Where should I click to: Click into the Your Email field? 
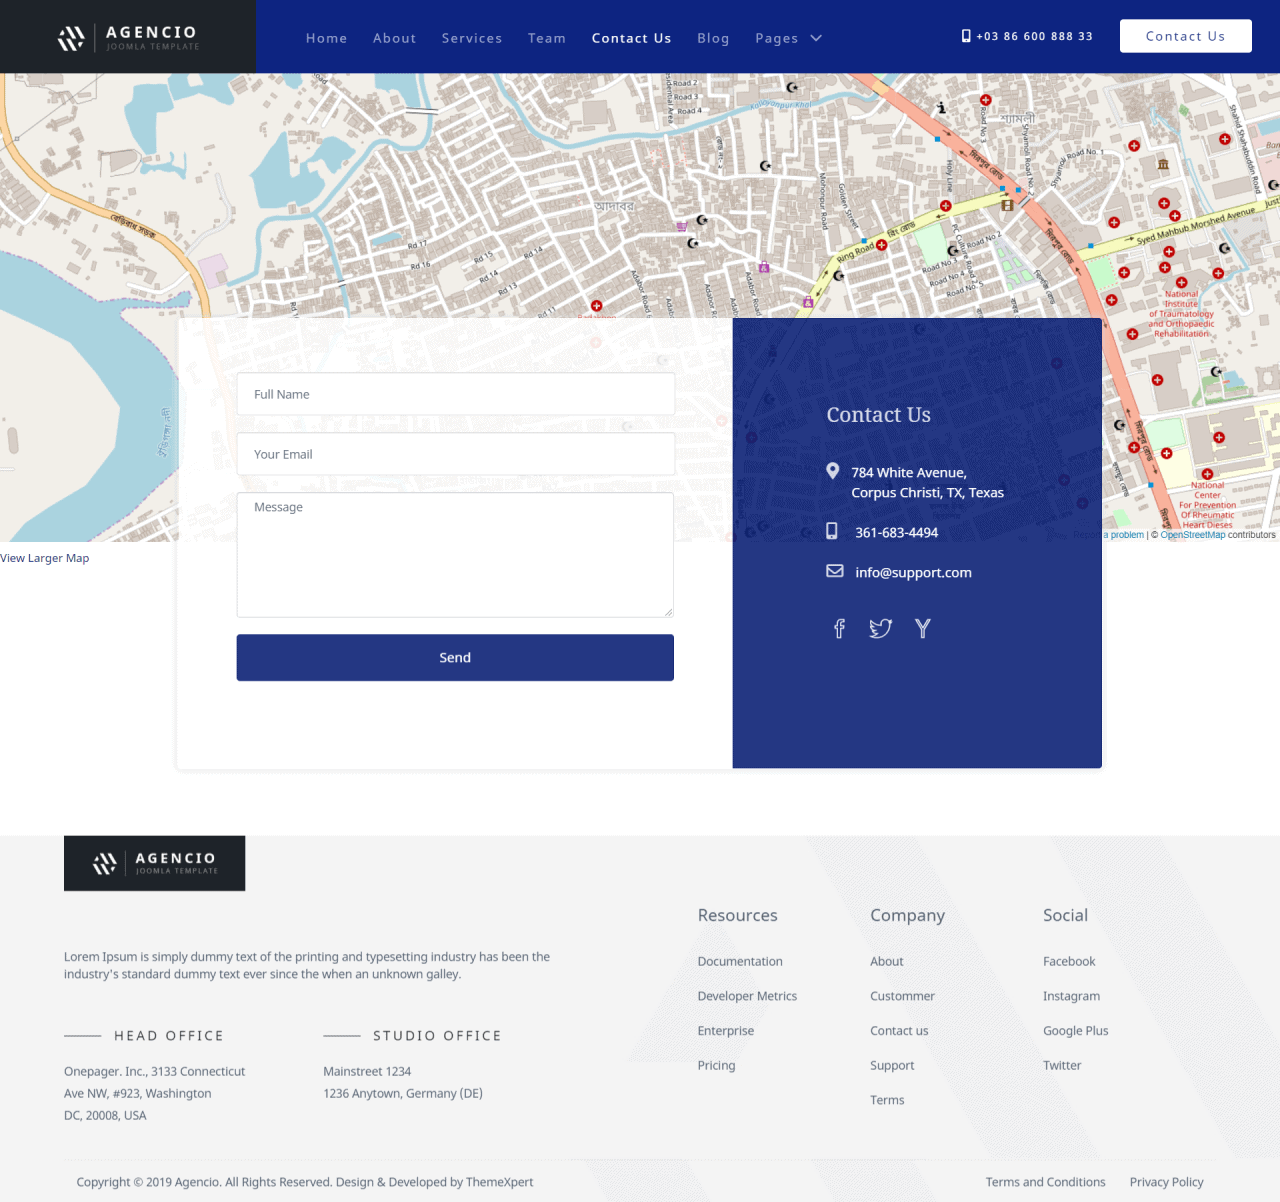pyautogui.click(x=455, y=454)
